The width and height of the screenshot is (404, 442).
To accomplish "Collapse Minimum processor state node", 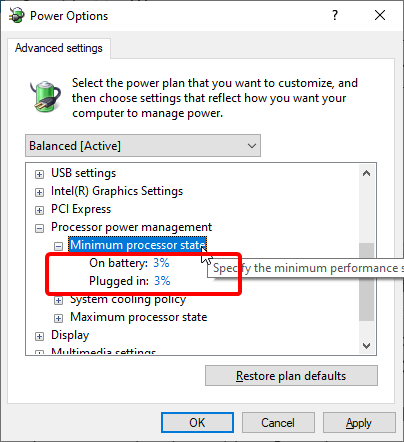I will pyautogui.click(x=58, y=246).
